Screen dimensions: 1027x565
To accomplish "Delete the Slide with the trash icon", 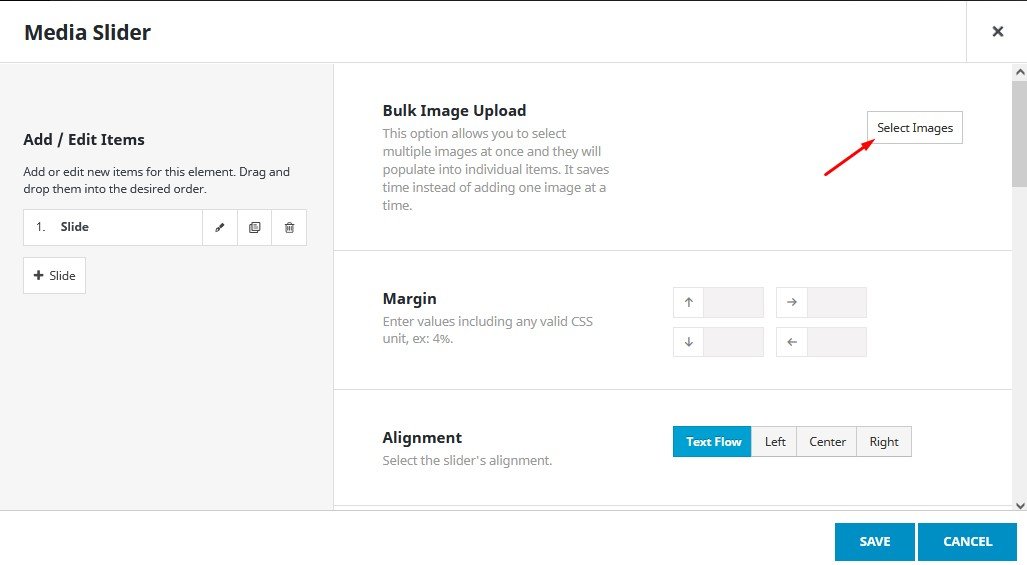I will 289,228.
